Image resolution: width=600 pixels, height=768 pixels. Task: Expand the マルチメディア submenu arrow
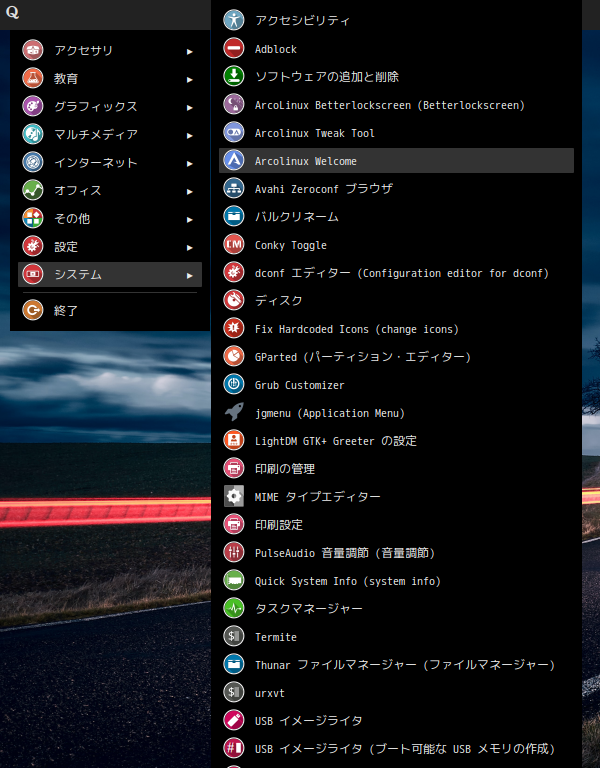click(190, 135)
